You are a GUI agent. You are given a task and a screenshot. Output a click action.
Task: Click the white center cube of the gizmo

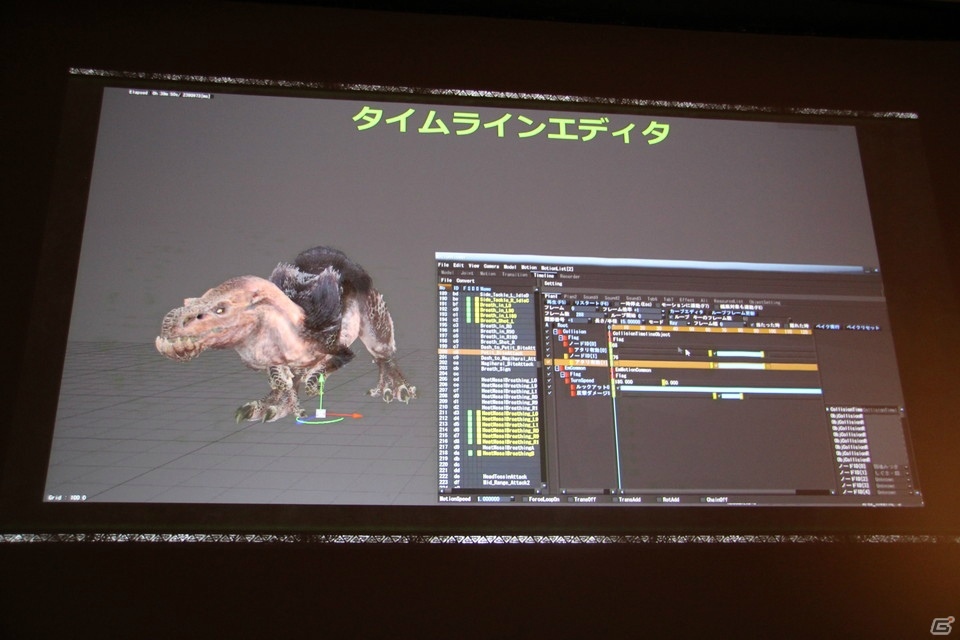[320, 413]
